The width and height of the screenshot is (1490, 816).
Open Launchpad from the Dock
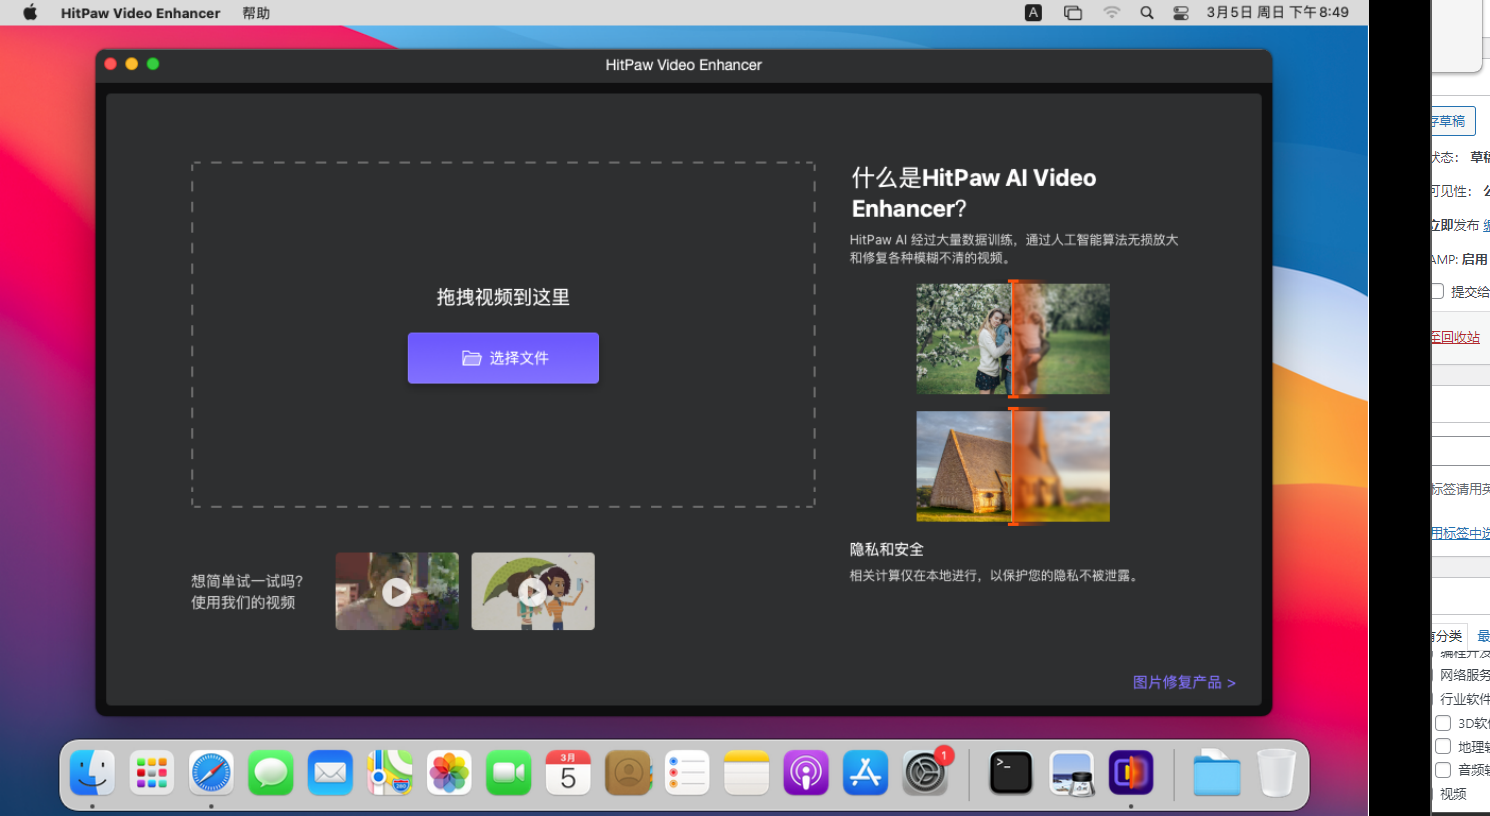[x=151, y=773]
